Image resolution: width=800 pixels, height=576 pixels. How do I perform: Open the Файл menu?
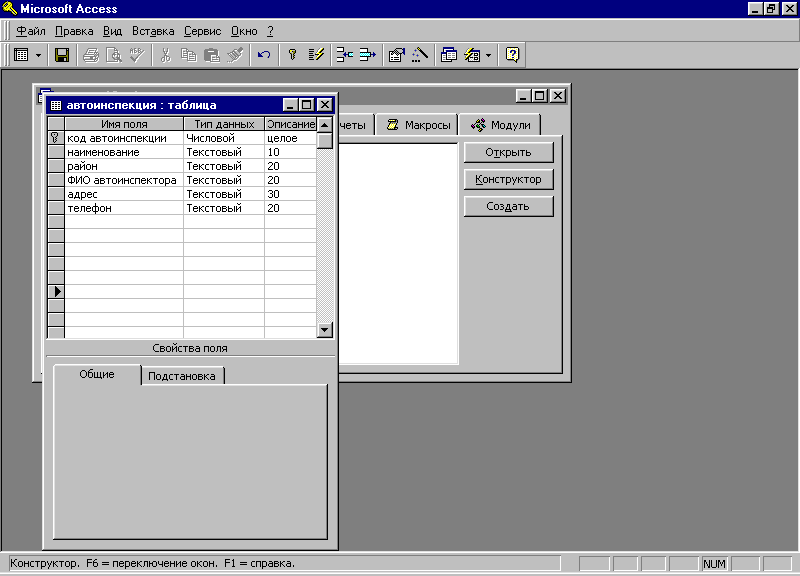tap(31, 31)
